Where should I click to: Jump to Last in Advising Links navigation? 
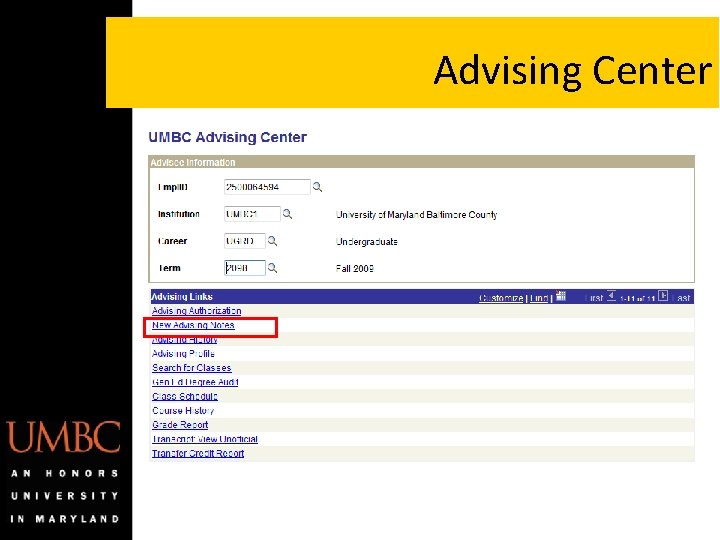682,298
